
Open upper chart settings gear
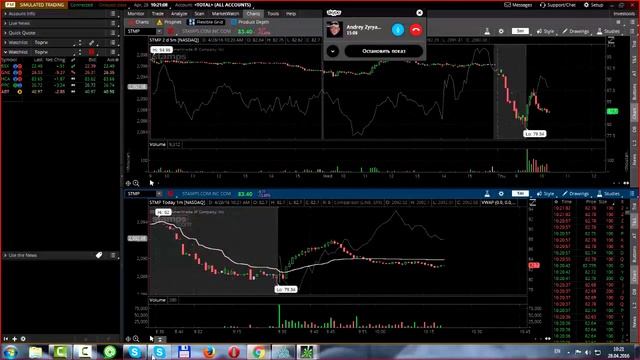tap(501, 31)
